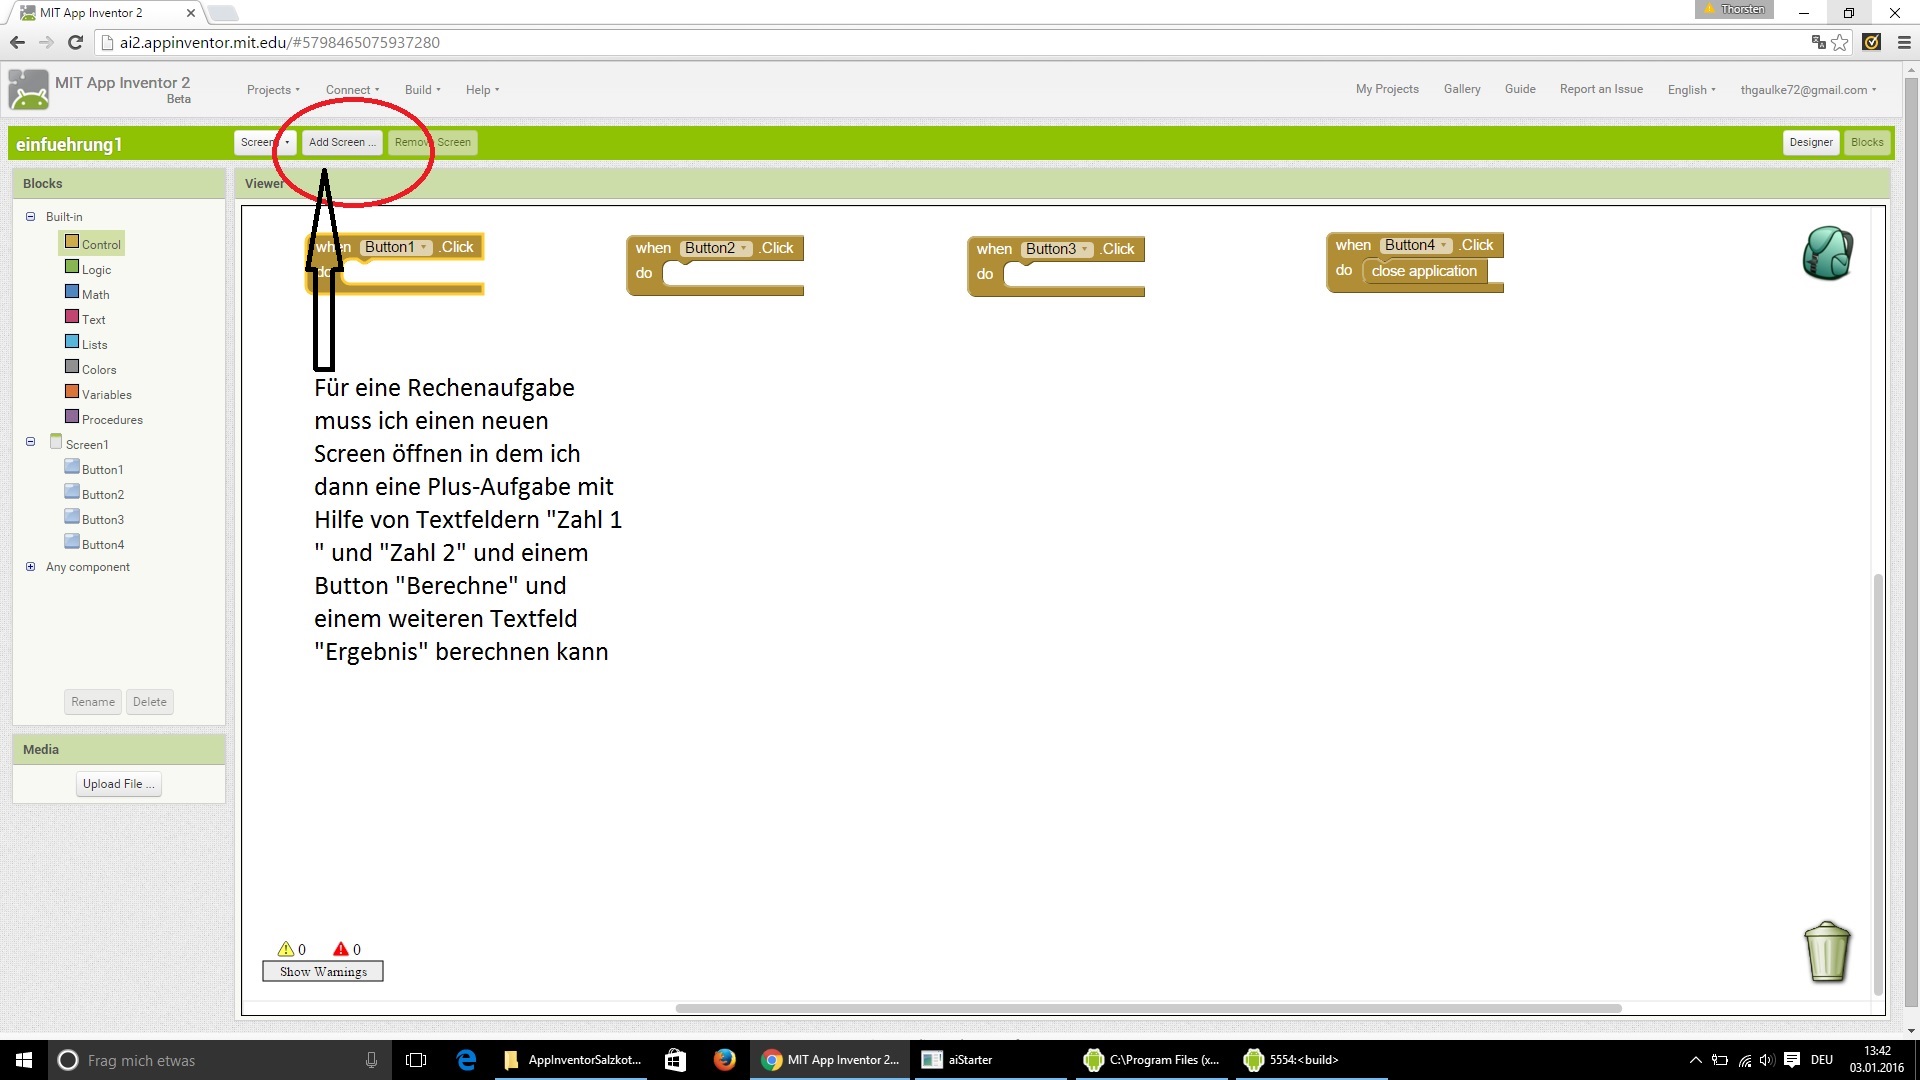Select the close application block

pyautogui.click(x=1424, y=271)
